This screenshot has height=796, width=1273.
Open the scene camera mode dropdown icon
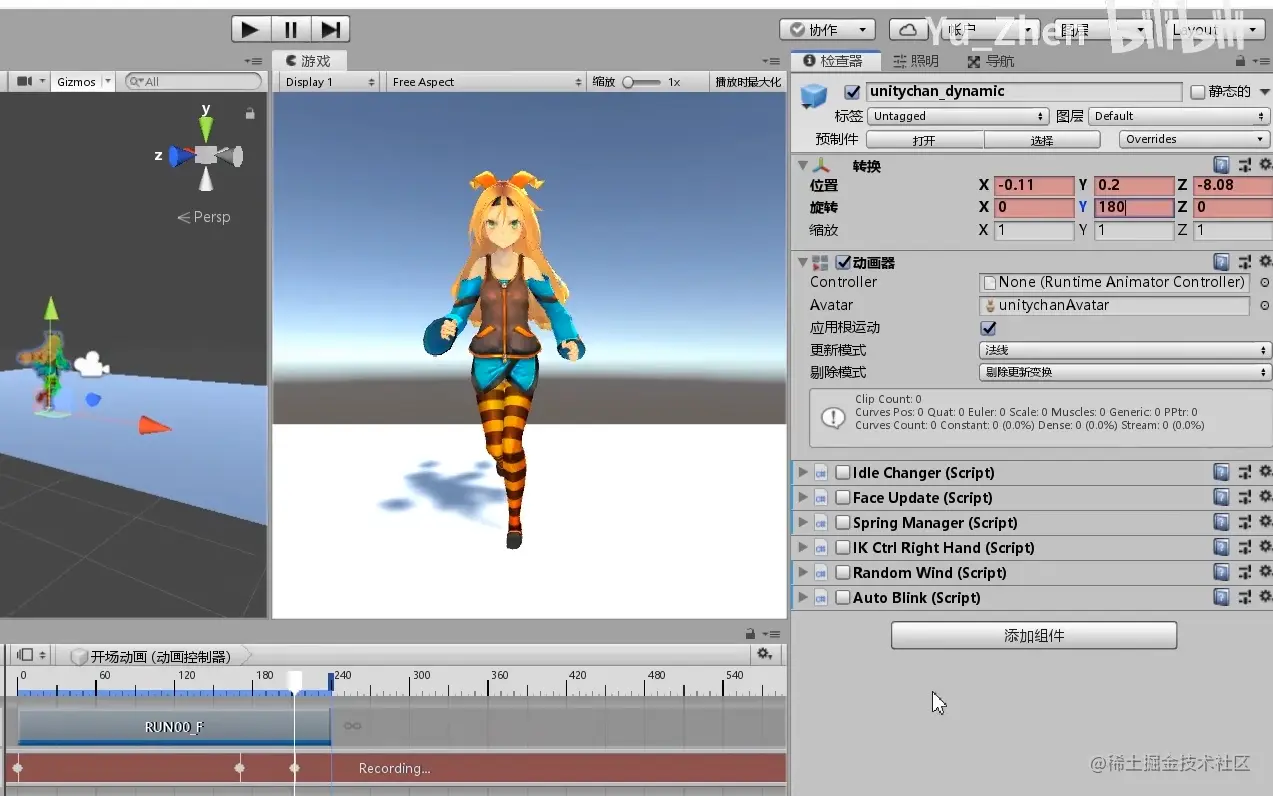(31, 82)
